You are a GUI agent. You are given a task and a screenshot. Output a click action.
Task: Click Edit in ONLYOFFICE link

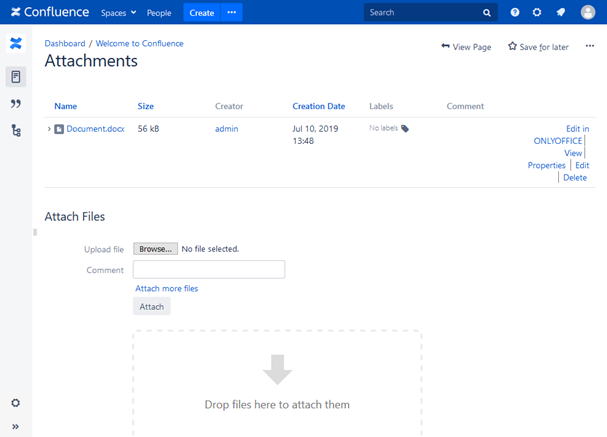[560, 135]
